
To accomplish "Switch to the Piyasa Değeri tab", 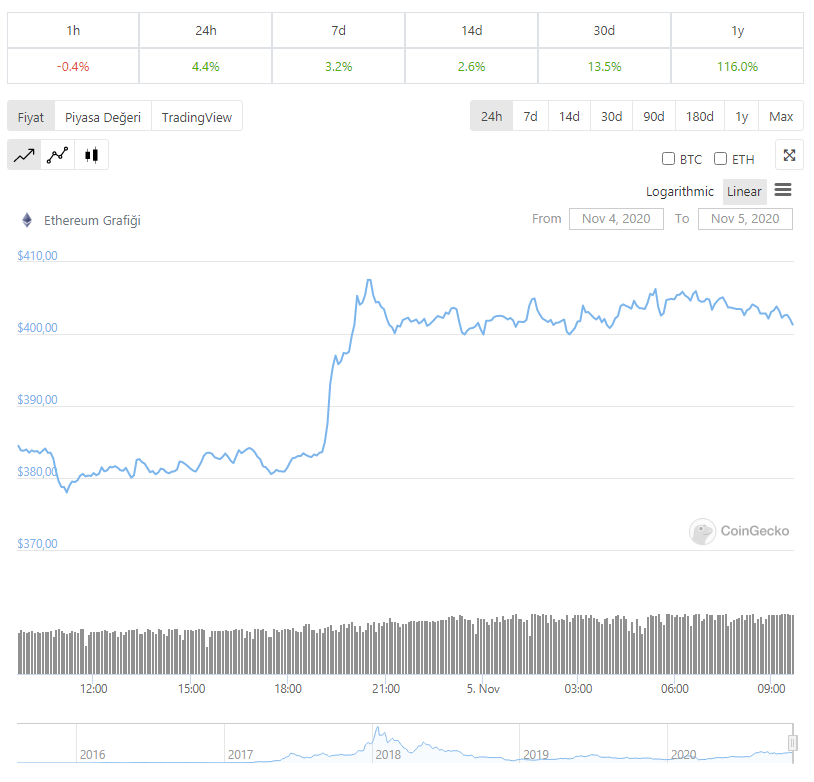I will click(x=103, y=117).
